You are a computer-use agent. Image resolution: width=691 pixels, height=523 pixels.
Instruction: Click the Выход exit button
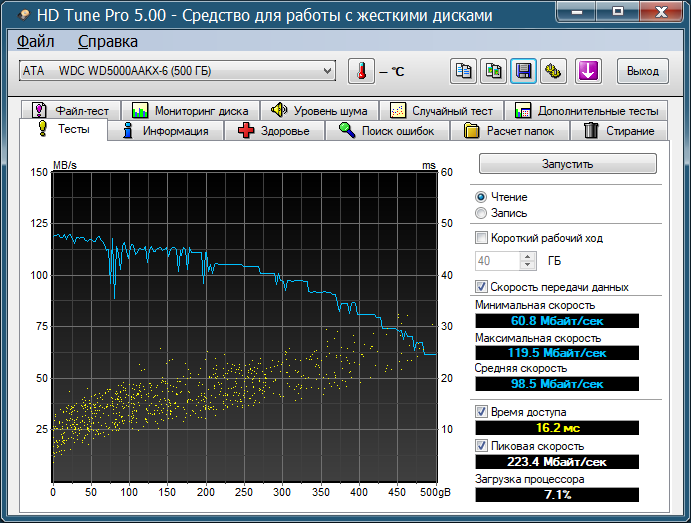tap(643, 71)
